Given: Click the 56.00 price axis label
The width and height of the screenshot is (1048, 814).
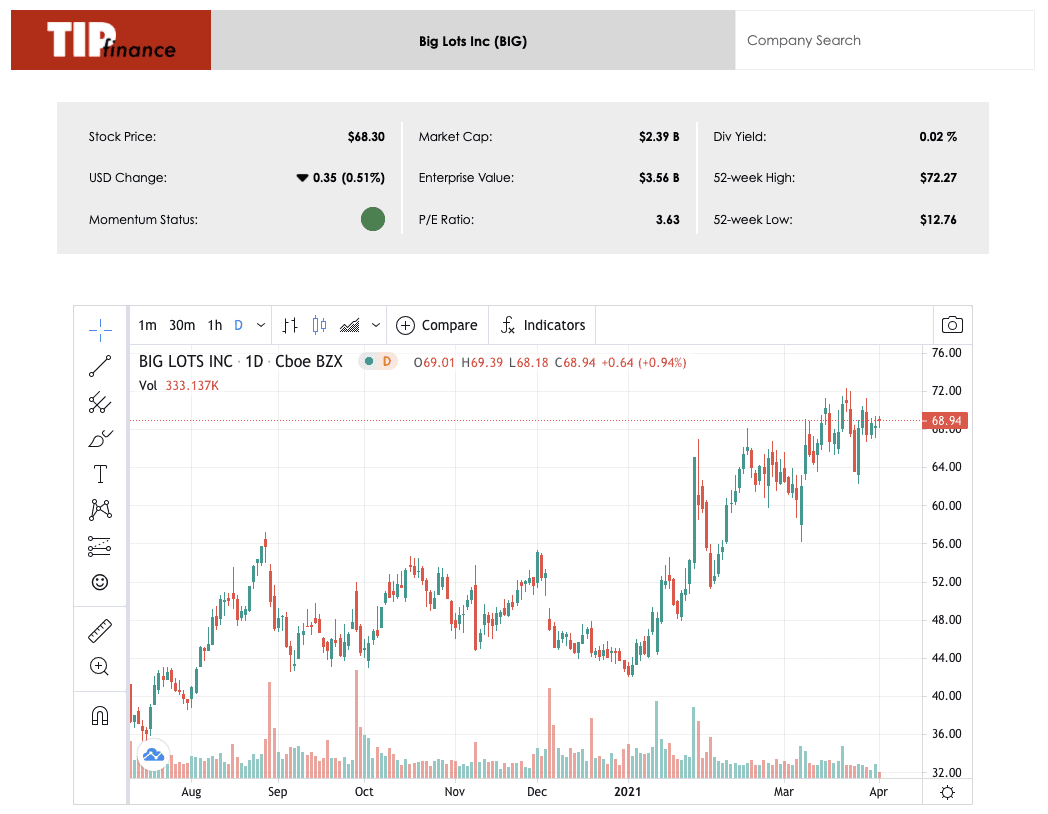Looking at the screenshot, I should [x=946, y=544].
